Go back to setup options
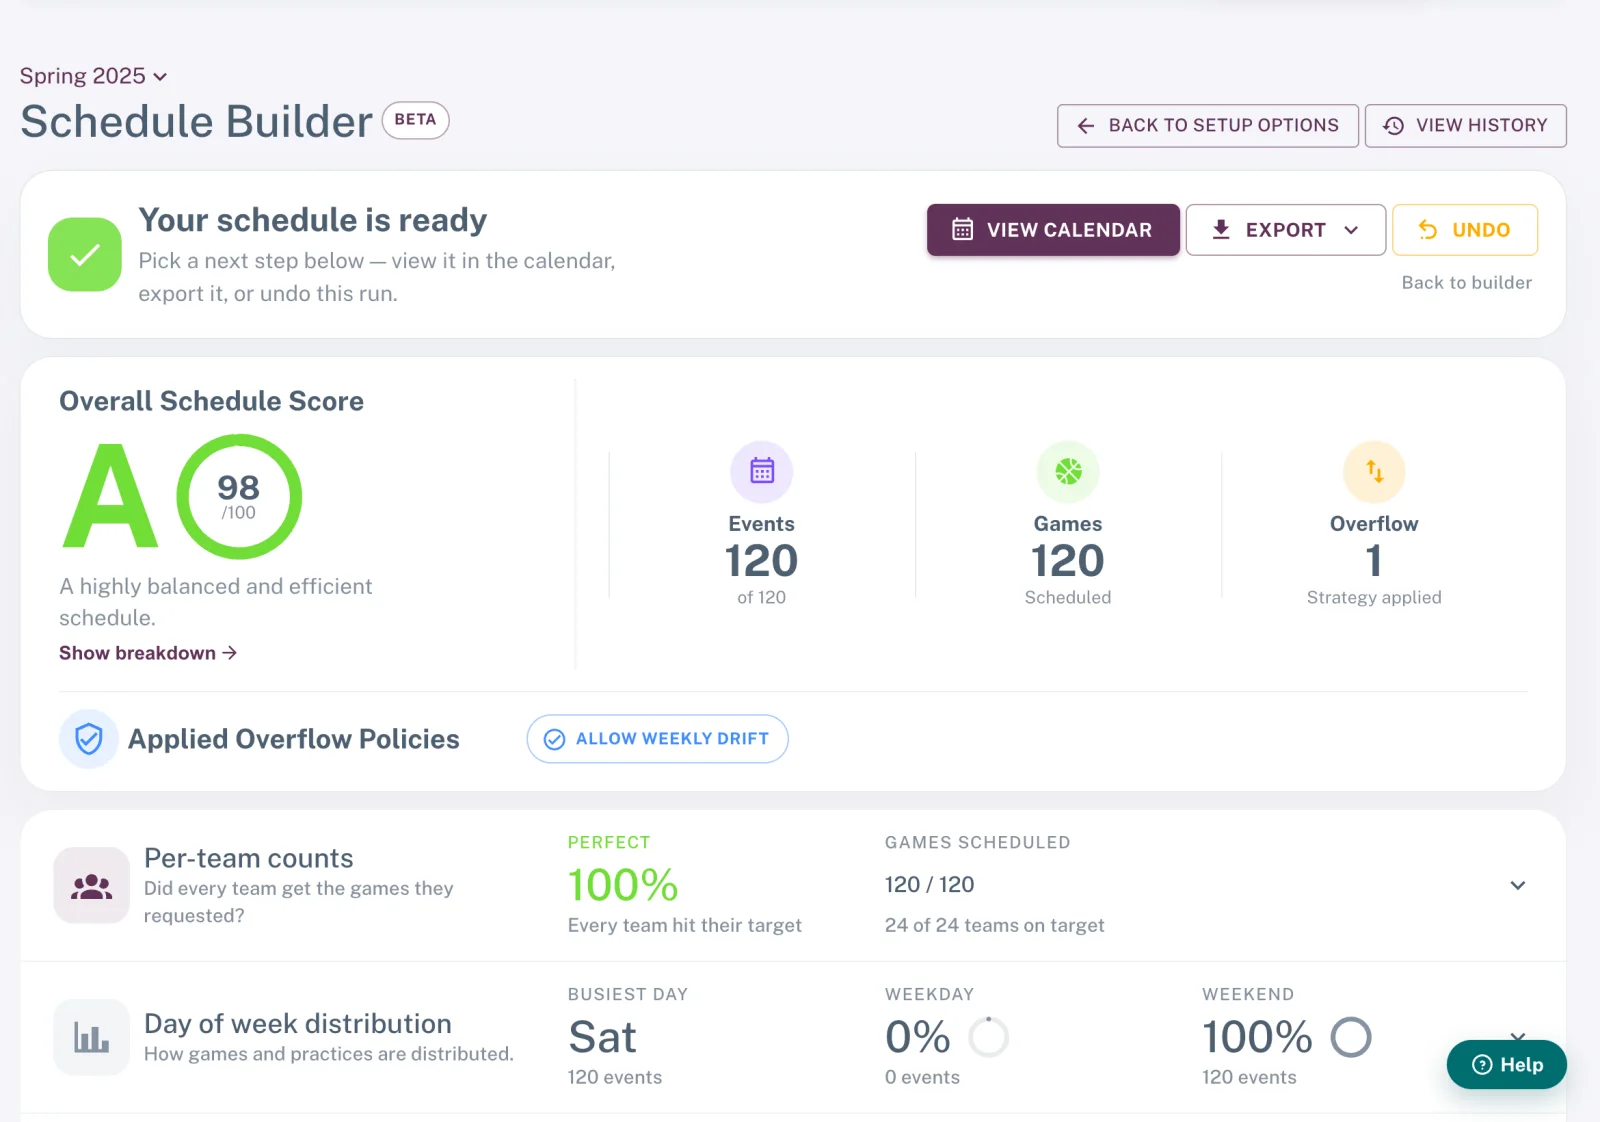Image resolution: width=1600 pixels, height=1122 pixels. coord(1207,126)
